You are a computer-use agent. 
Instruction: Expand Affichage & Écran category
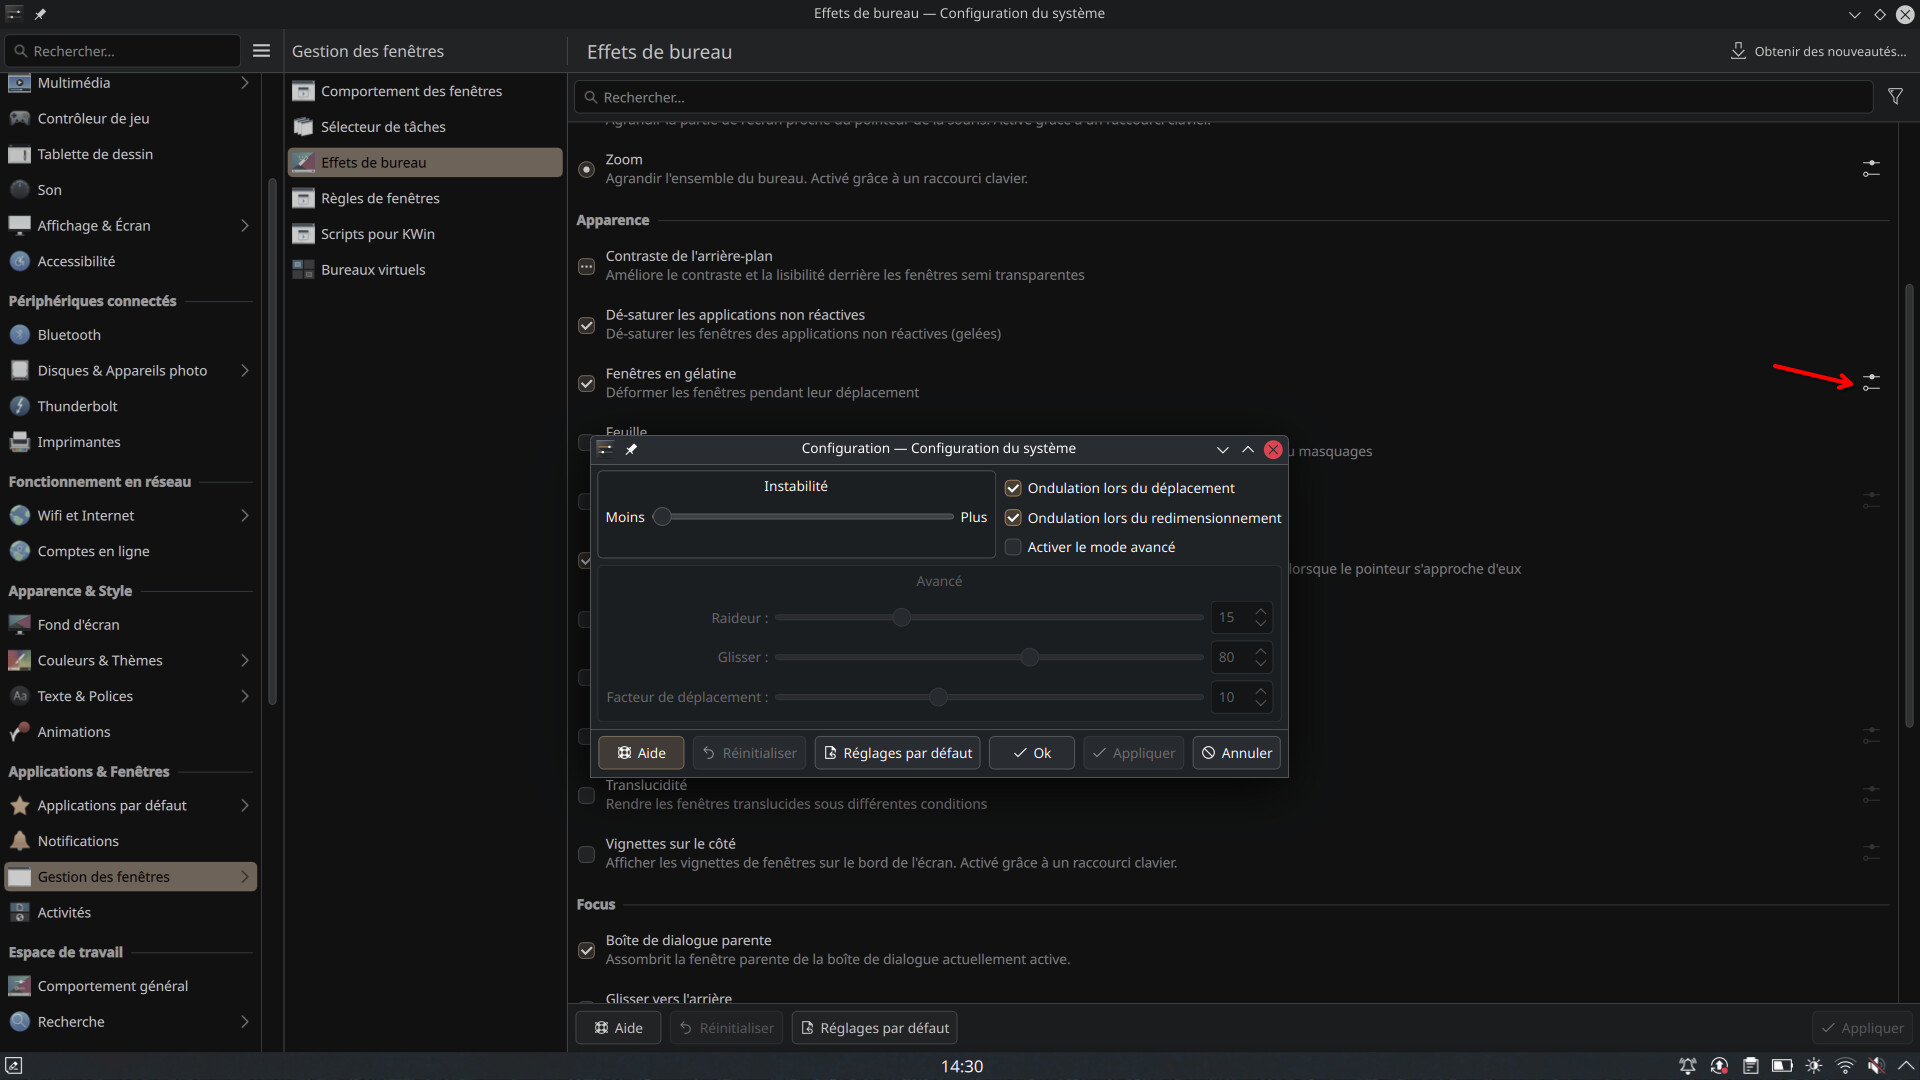point(244,226)
